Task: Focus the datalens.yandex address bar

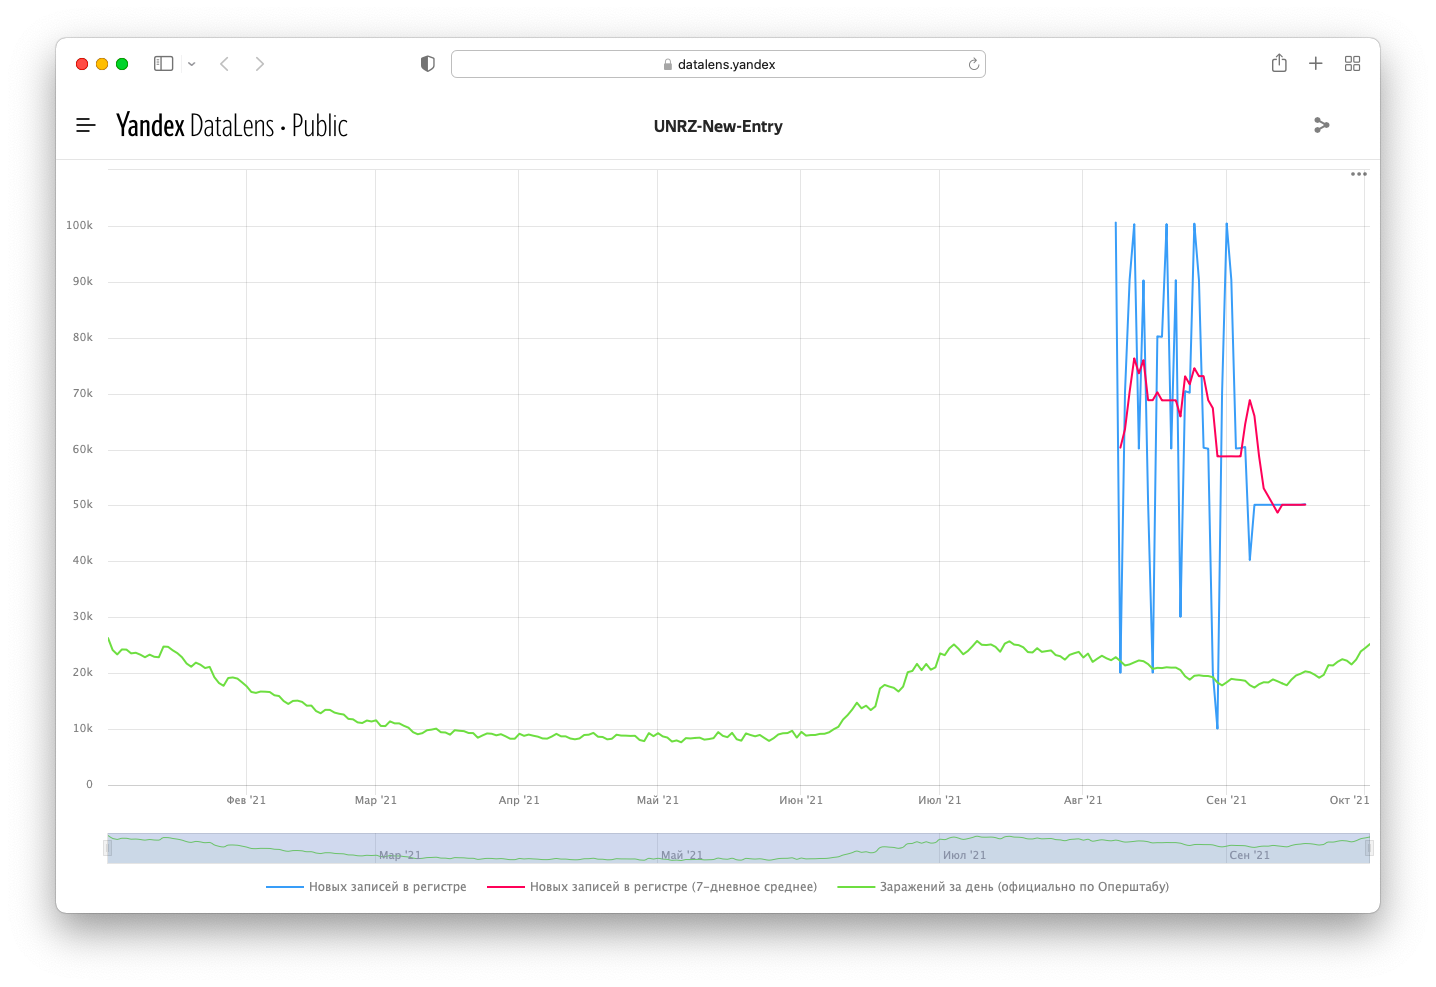Action: pos(718,64)
